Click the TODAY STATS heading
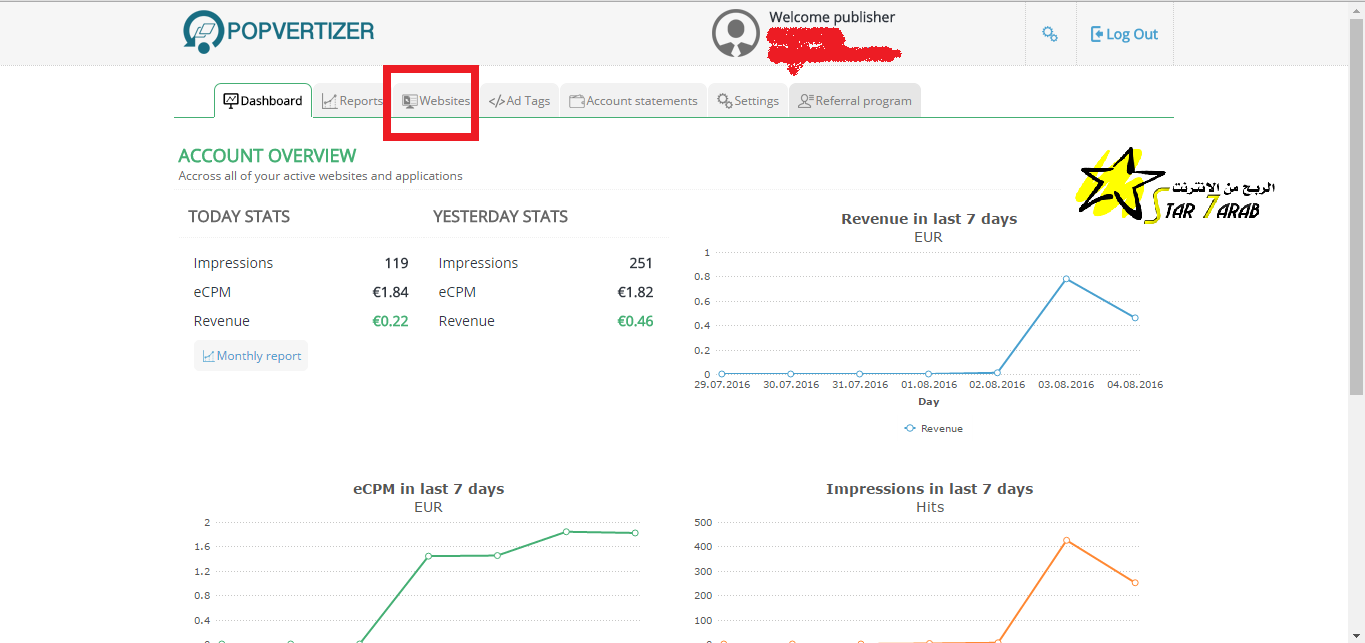 (x=239, y=216)
